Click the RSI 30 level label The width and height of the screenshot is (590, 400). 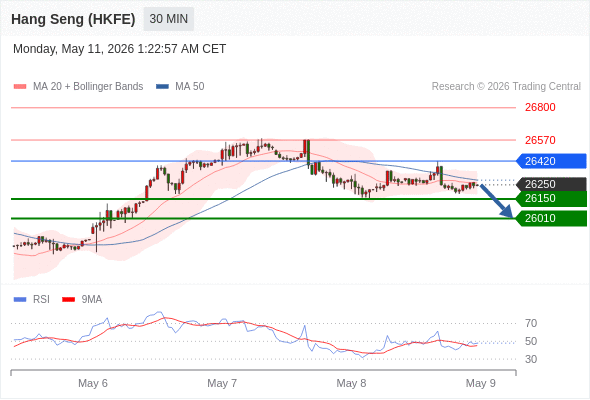click(531, 359)
